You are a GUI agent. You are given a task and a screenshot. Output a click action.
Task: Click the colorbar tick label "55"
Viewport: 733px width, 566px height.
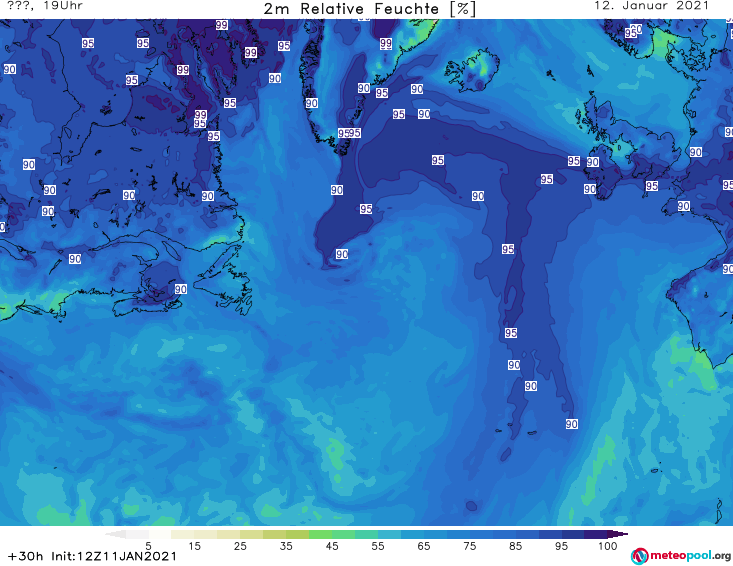click(x=378, y=546)
